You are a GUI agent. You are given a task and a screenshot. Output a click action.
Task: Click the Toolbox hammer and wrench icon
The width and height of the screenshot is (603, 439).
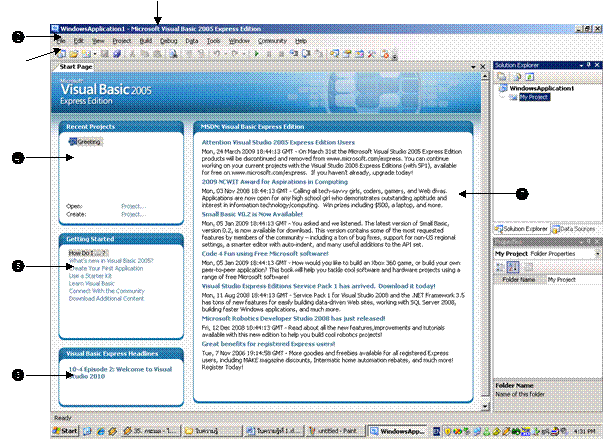tap(371, 54)
